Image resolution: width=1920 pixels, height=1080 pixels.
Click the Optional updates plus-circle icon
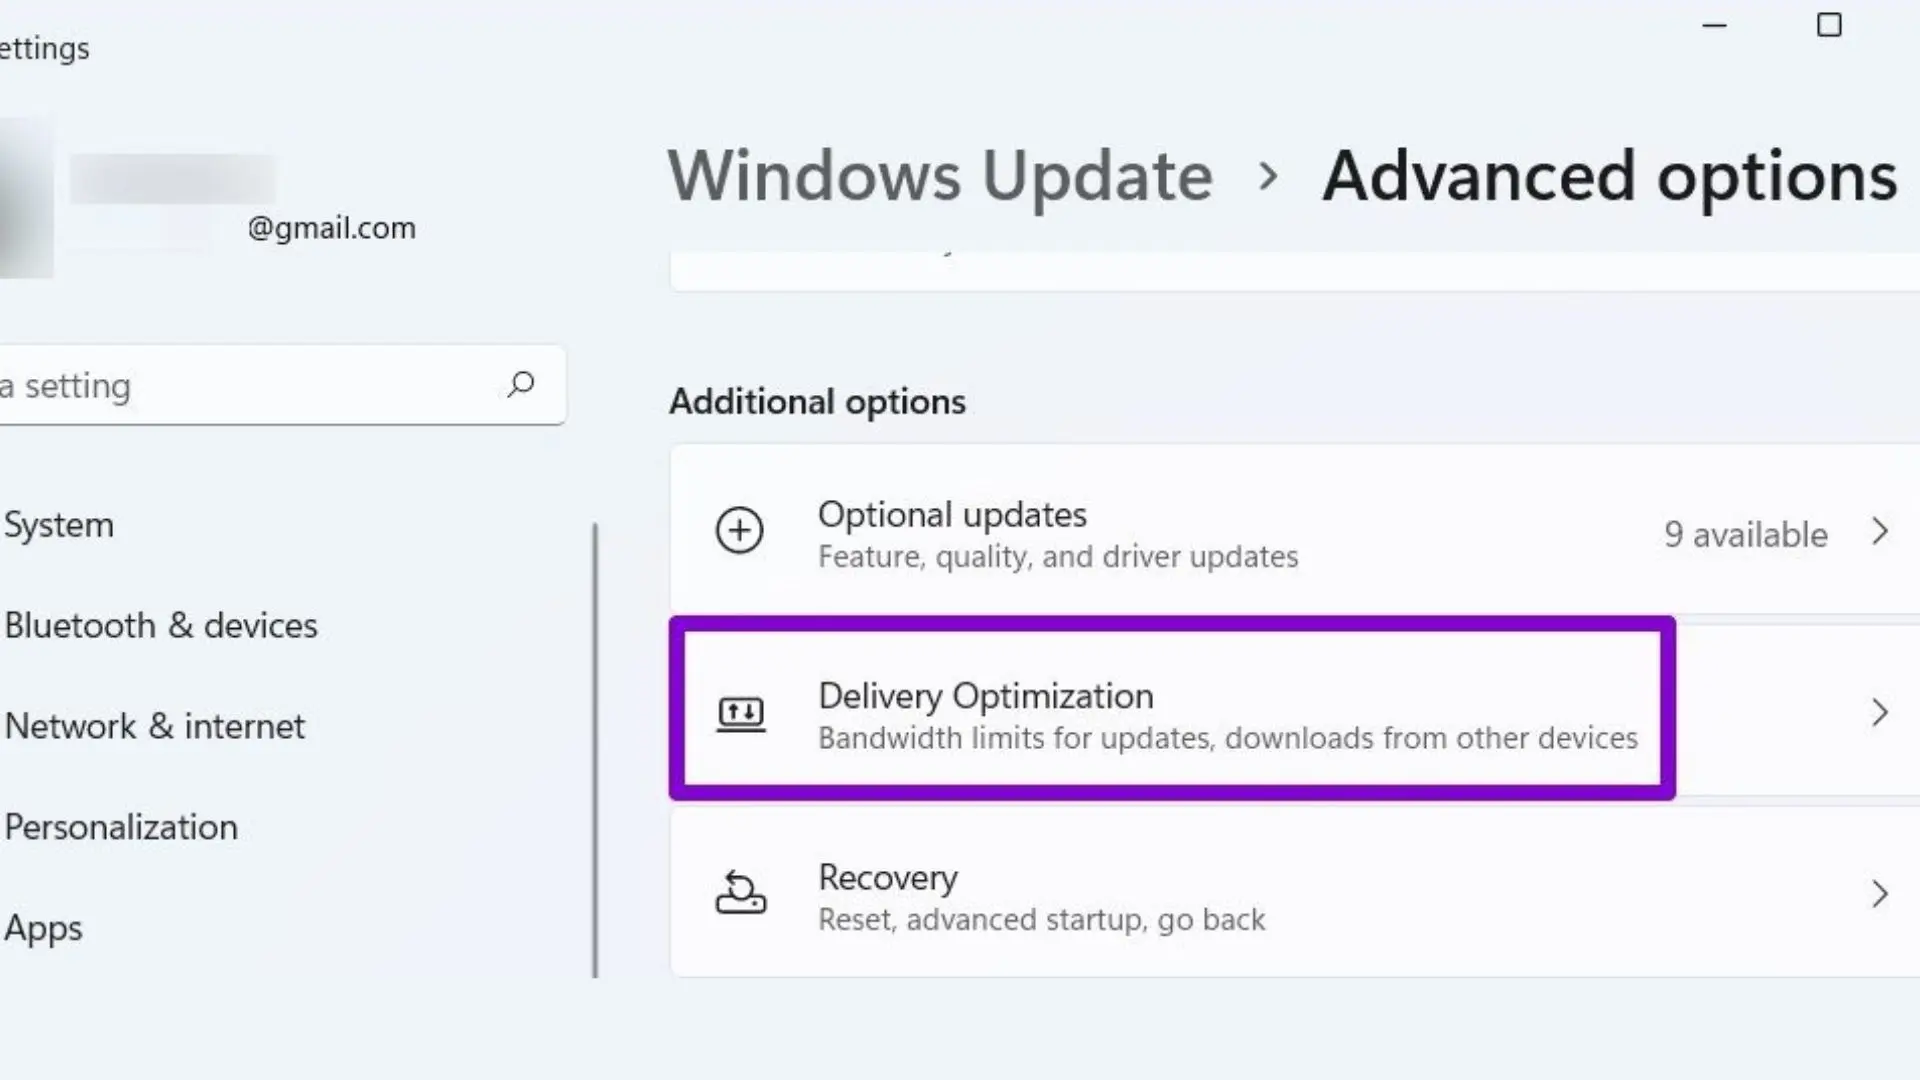pos(740,531)
